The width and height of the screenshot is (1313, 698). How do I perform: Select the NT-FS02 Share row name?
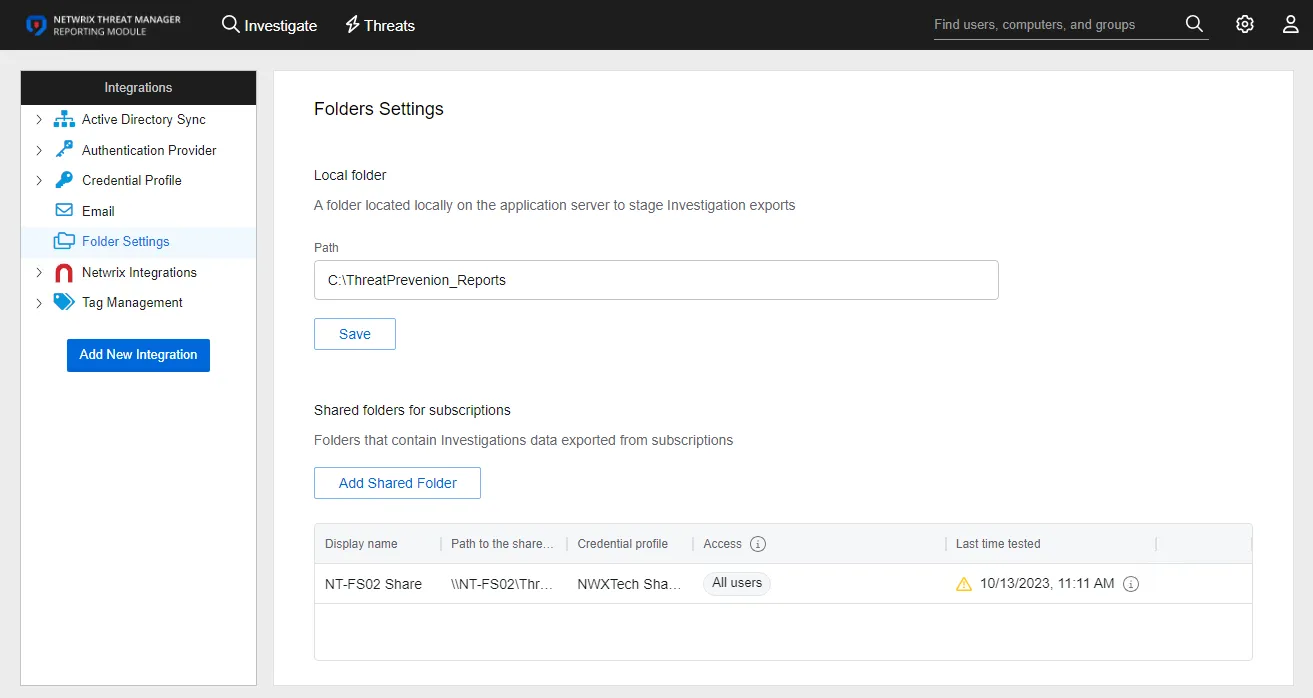pos(373,584)
